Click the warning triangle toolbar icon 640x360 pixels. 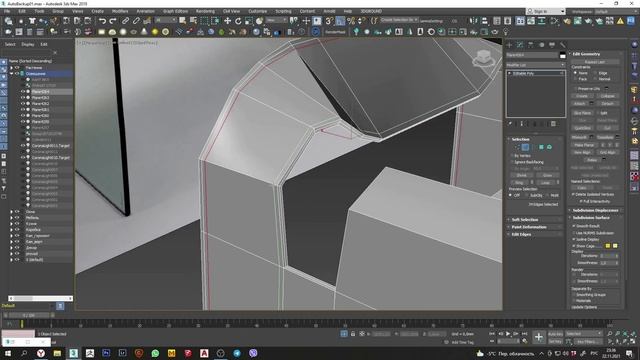click(x=620, y=20)
